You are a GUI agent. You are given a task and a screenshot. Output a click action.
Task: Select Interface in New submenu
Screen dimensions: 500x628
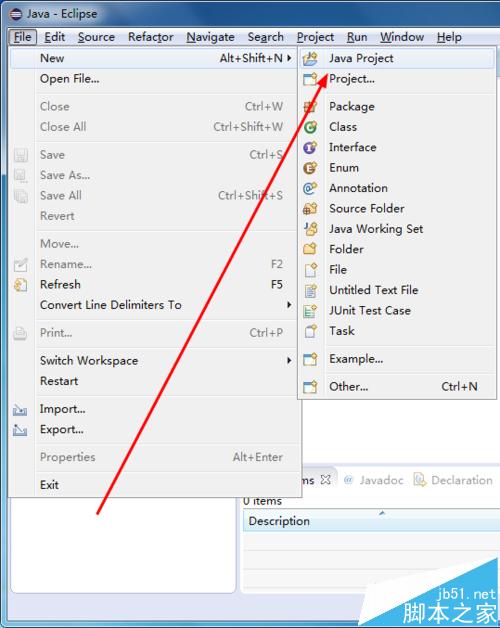[397, 147]
